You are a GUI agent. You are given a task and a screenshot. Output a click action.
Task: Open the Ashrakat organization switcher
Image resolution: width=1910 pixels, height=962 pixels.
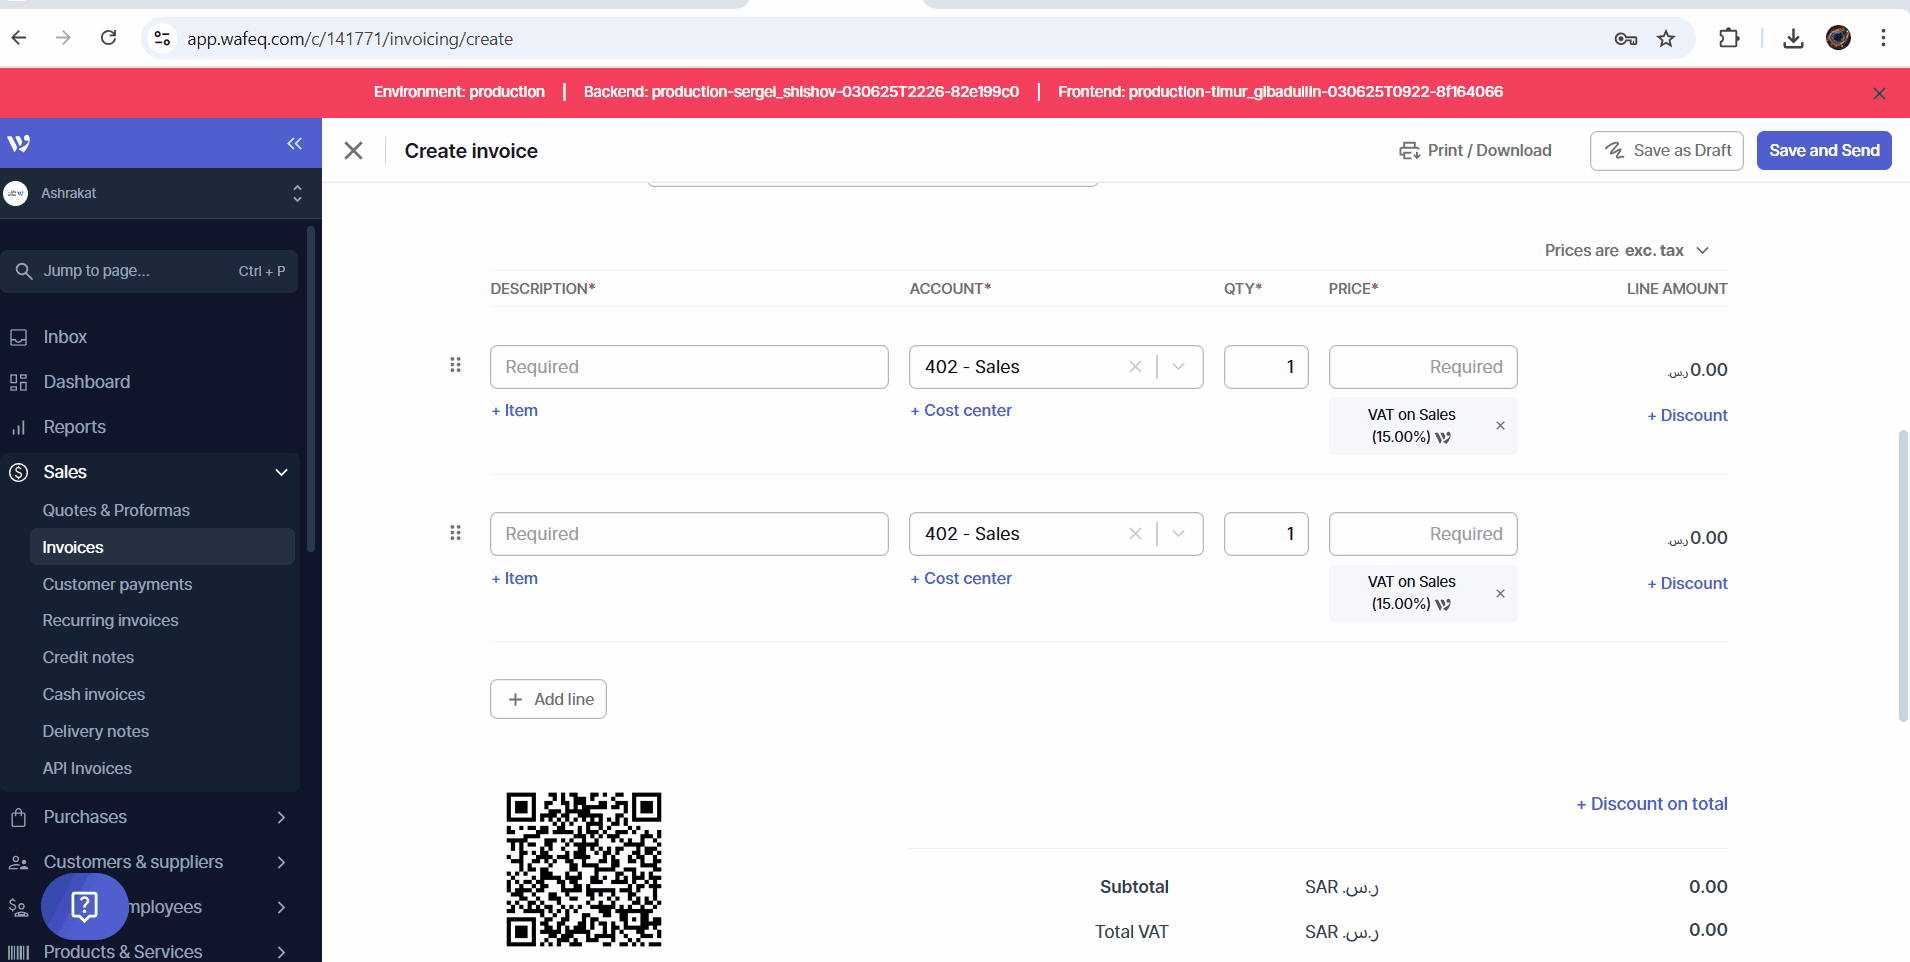click(160, 193)
